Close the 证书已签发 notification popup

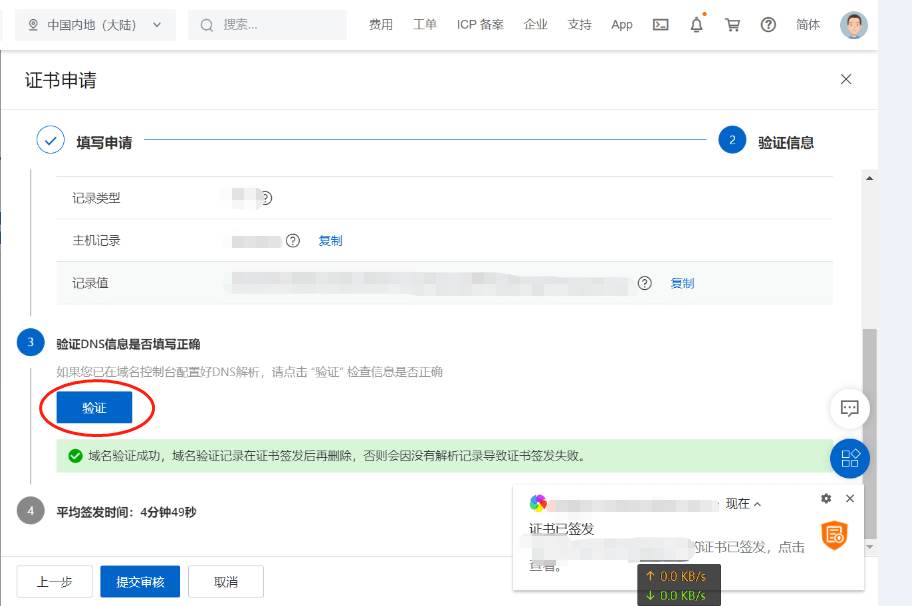tap(850, 498)
